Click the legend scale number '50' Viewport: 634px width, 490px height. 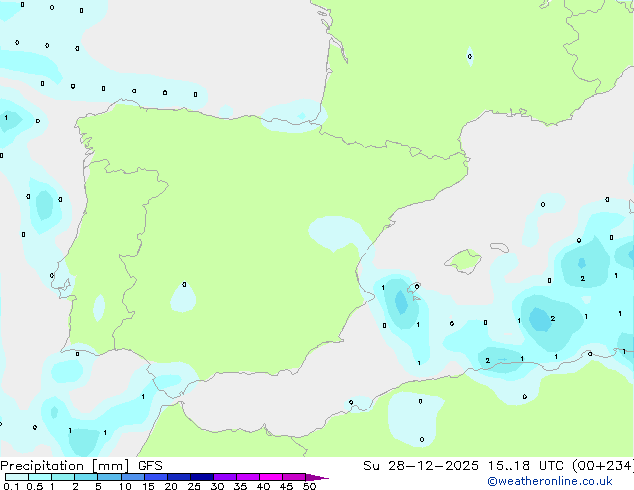[309, 486]
